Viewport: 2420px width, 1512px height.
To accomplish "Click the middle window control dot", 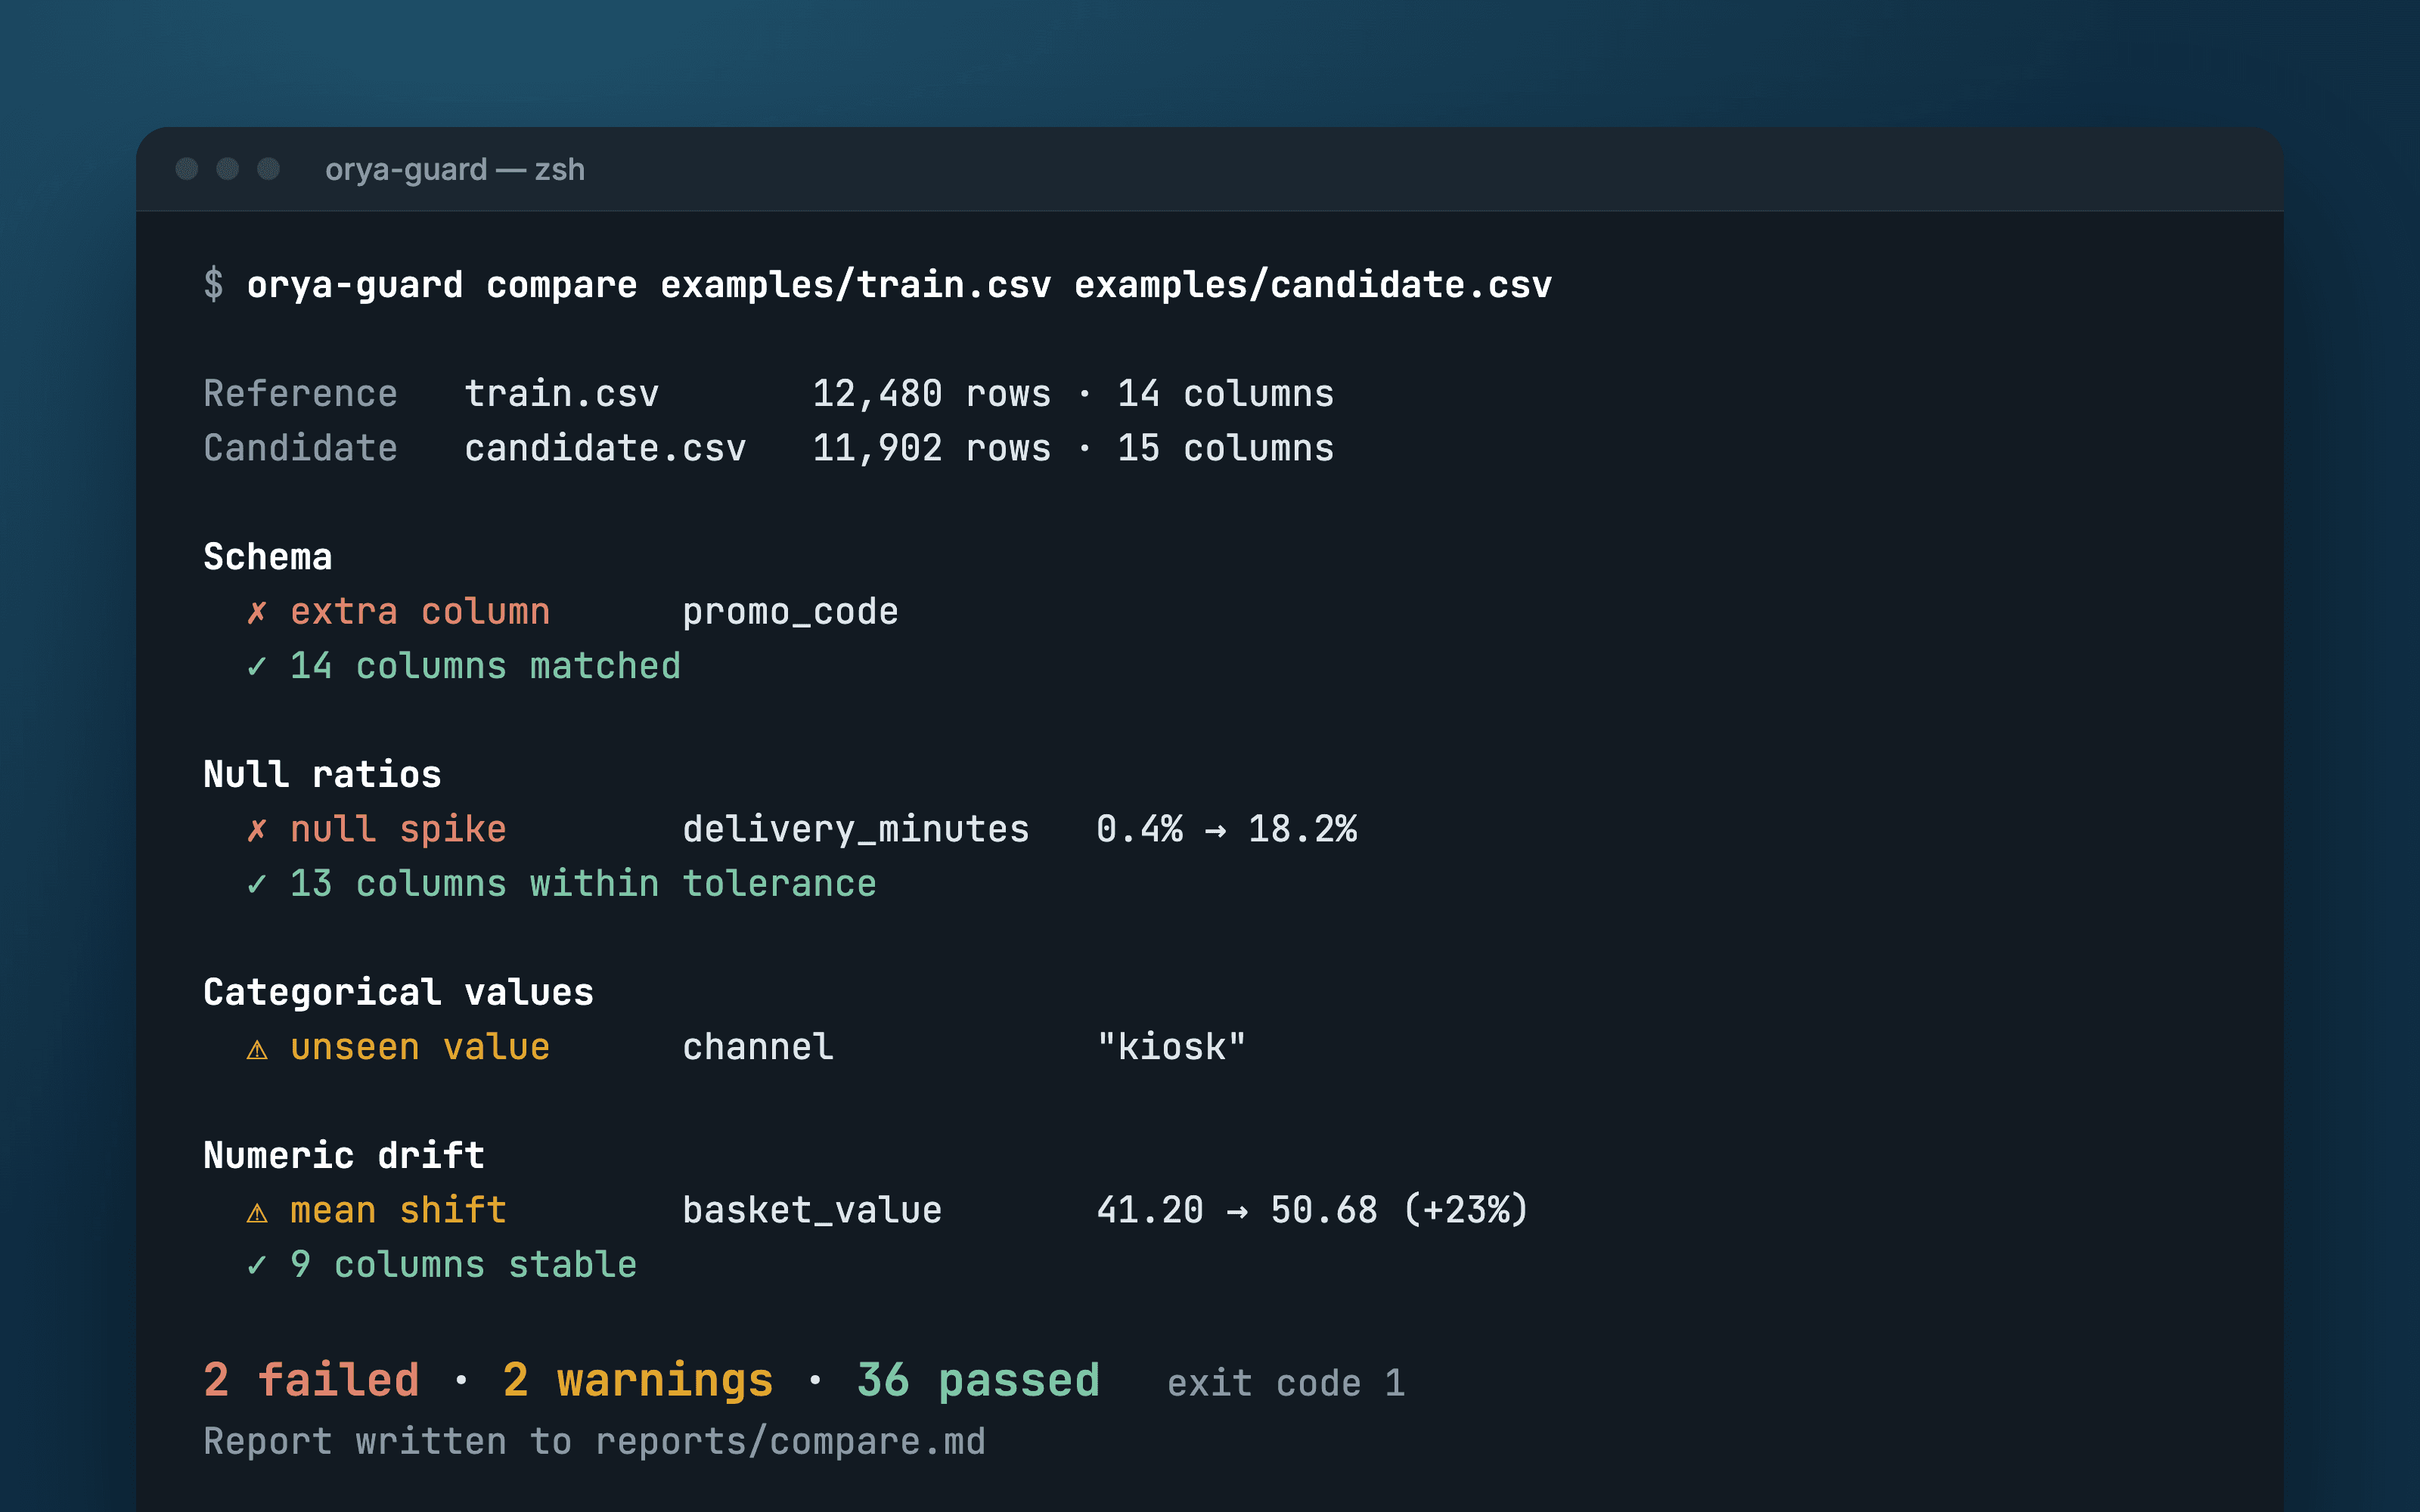I will tap(228, 169).
